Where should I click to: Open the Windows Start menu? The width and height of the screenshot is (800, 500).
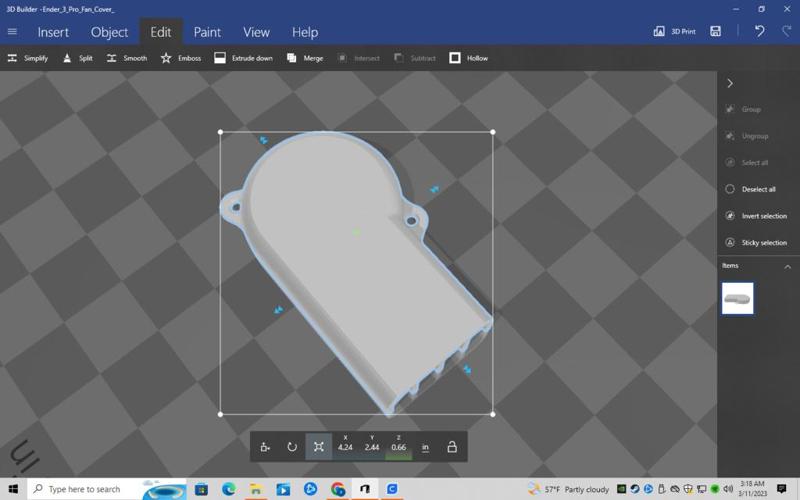tap(13, 489)
